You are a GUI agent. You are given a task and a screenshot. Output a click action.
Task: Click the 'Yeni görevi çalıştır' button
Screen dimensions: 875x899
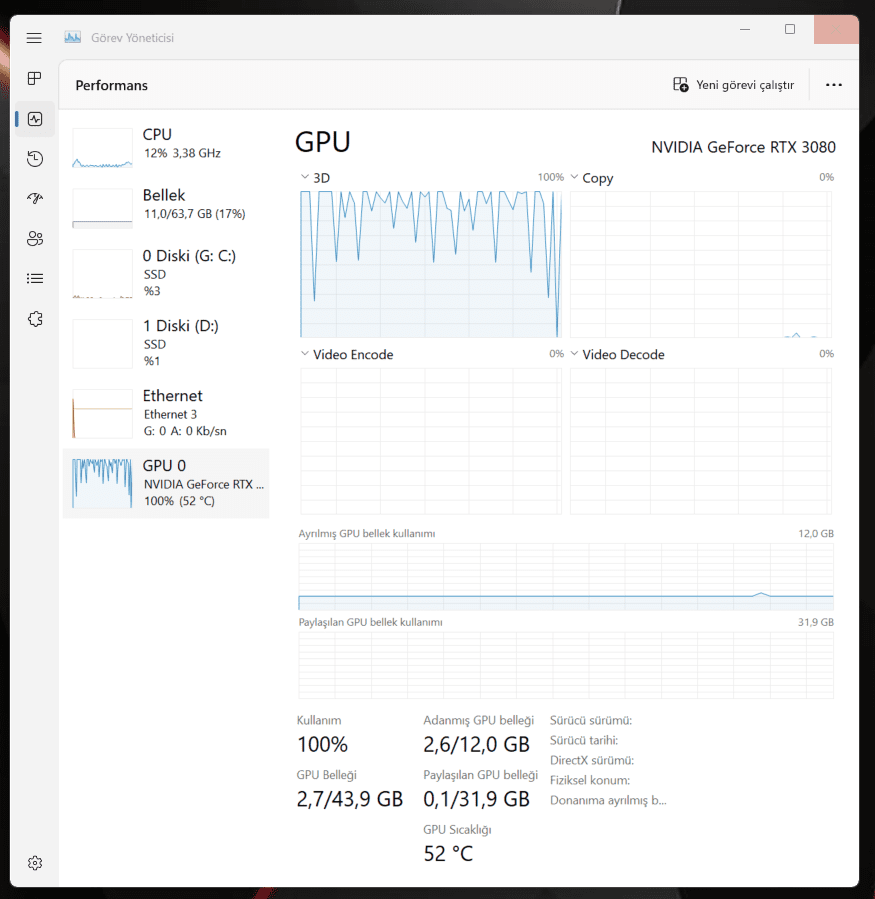[734, 85]
